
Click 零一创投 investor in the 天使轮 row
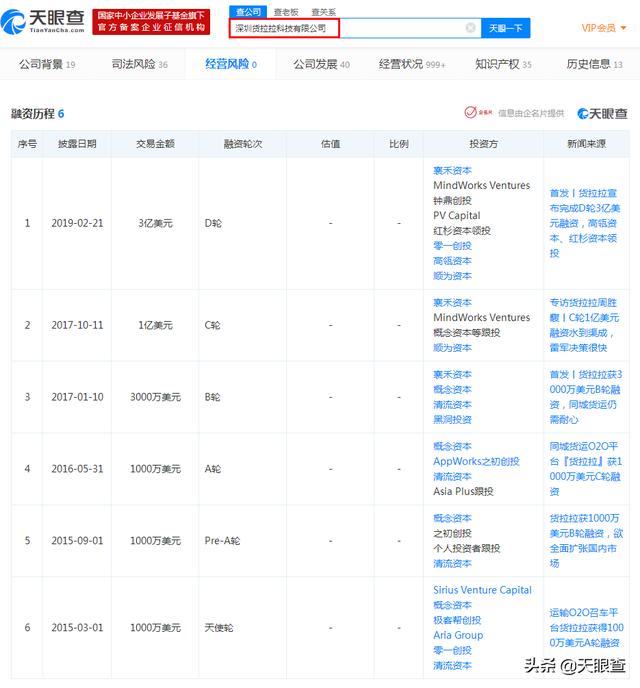pos(452,650)
